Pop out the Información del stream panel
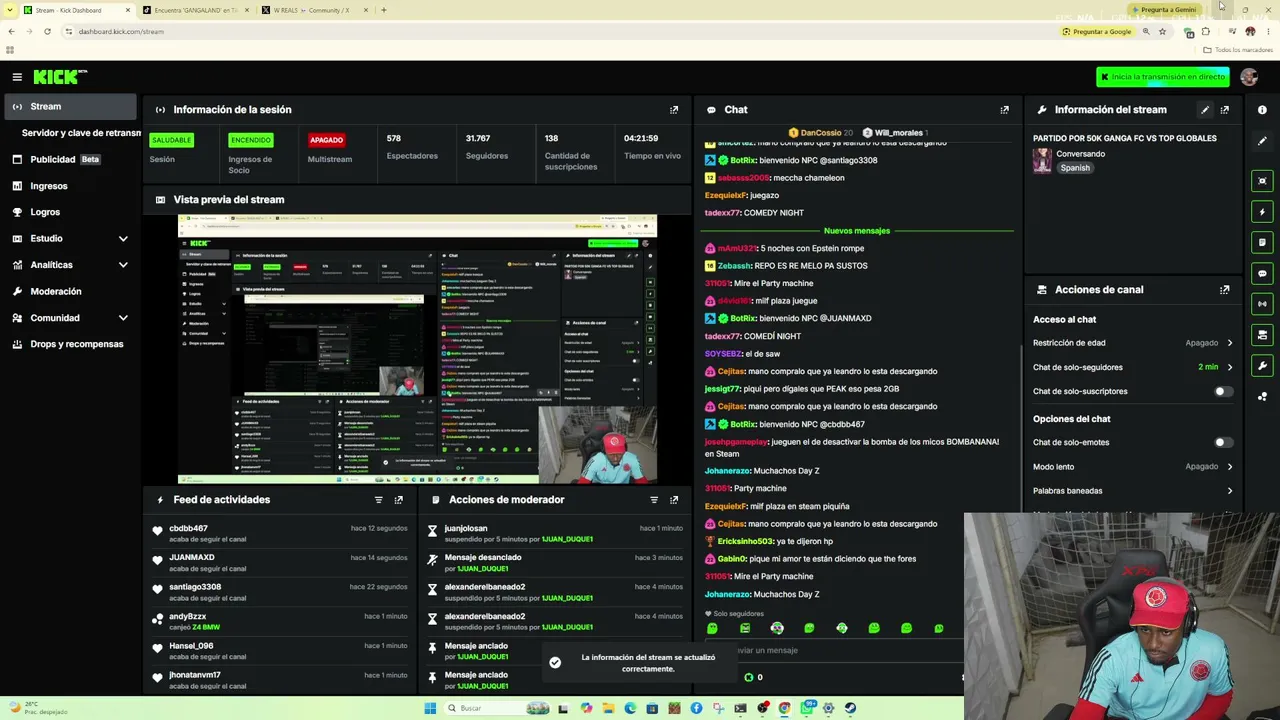Viewport: 1280px width, 720px height. click(x=1225, y=110)
